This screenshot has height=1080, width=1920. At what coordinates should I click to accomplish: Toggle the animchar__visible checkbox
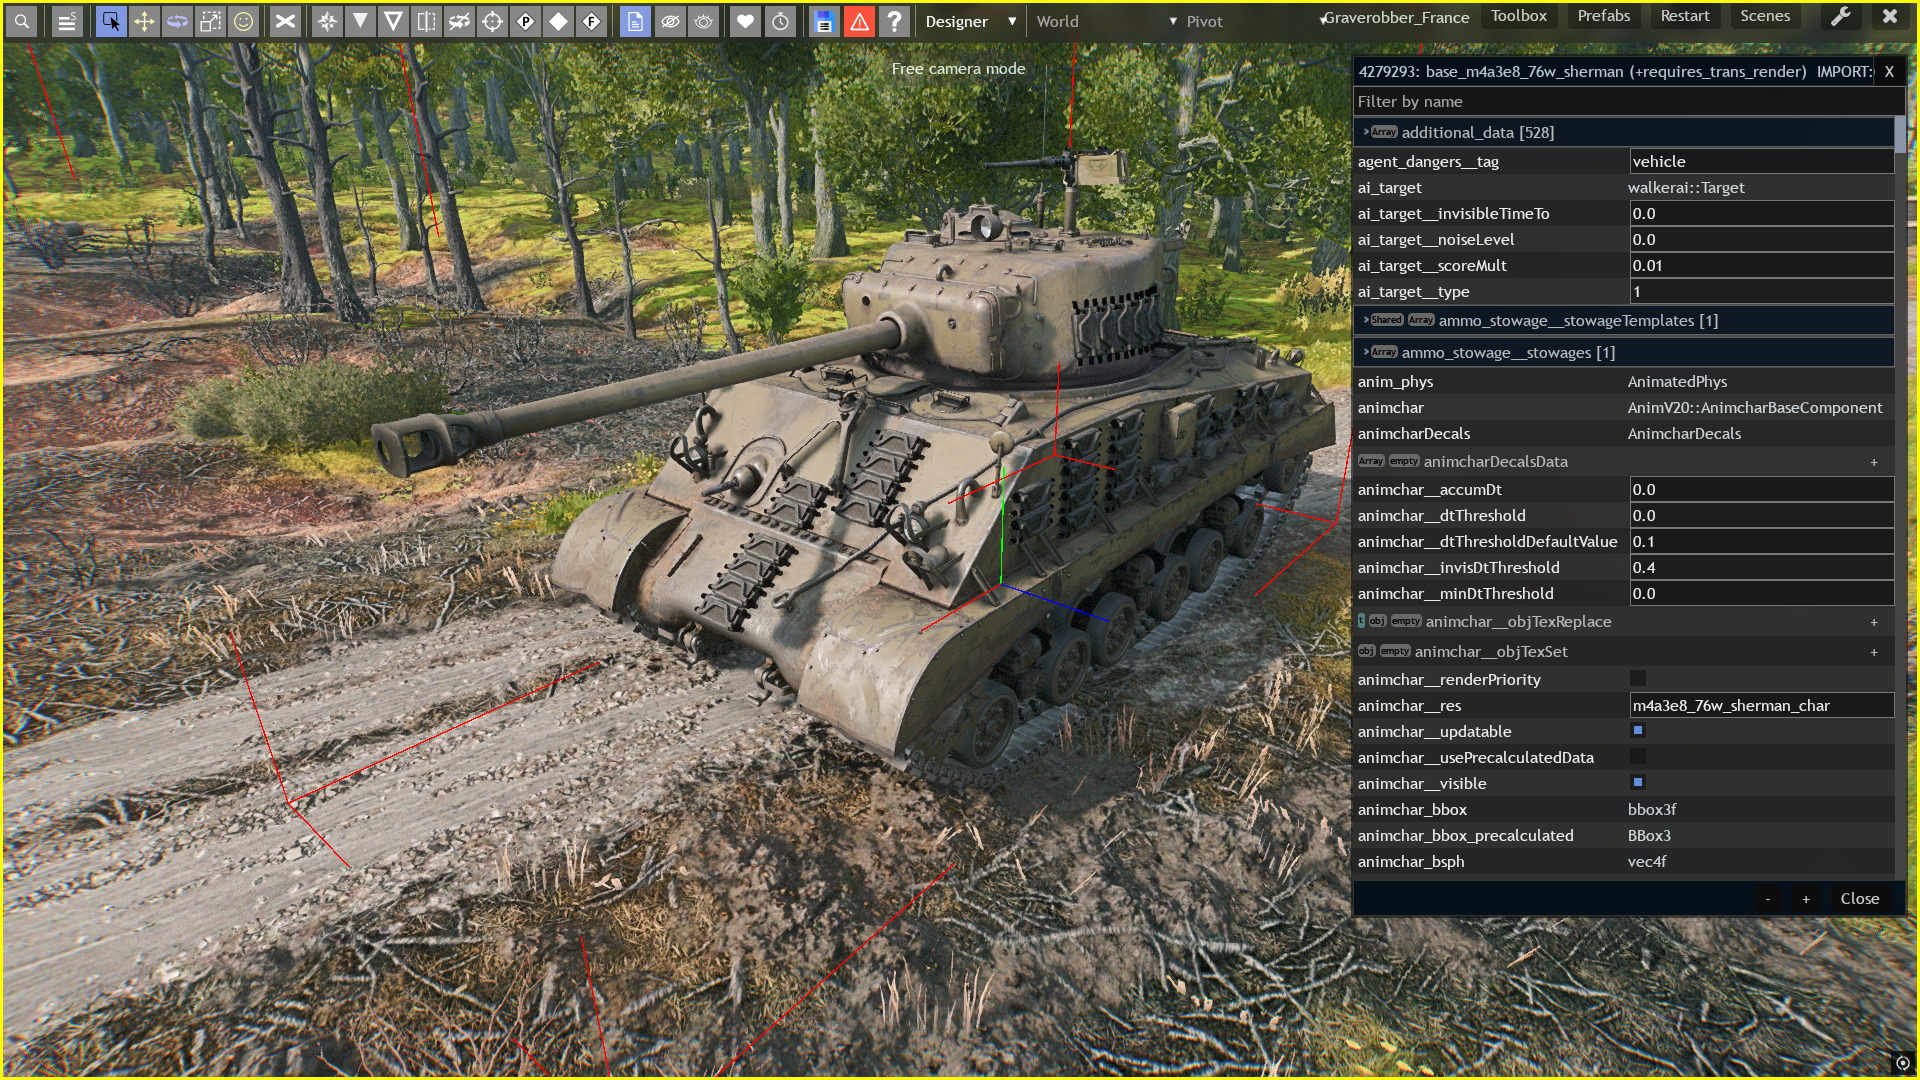coord(1638,783)
